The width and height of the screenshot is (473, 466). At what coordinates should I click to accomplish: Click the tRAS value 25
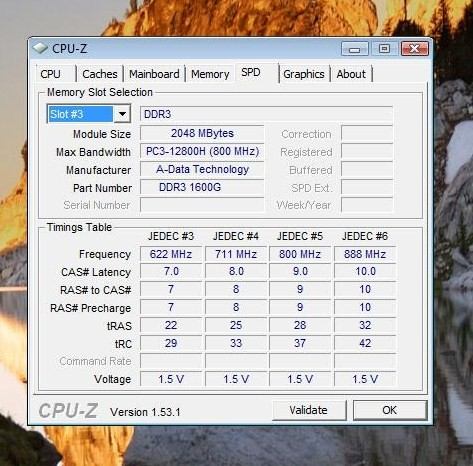click(236, 325)
